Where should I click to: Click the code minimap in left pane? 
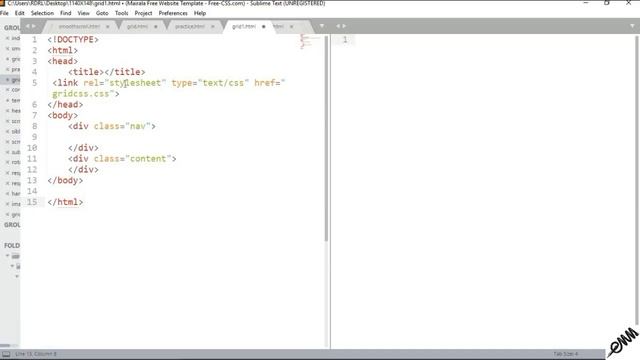click(309, 42)
